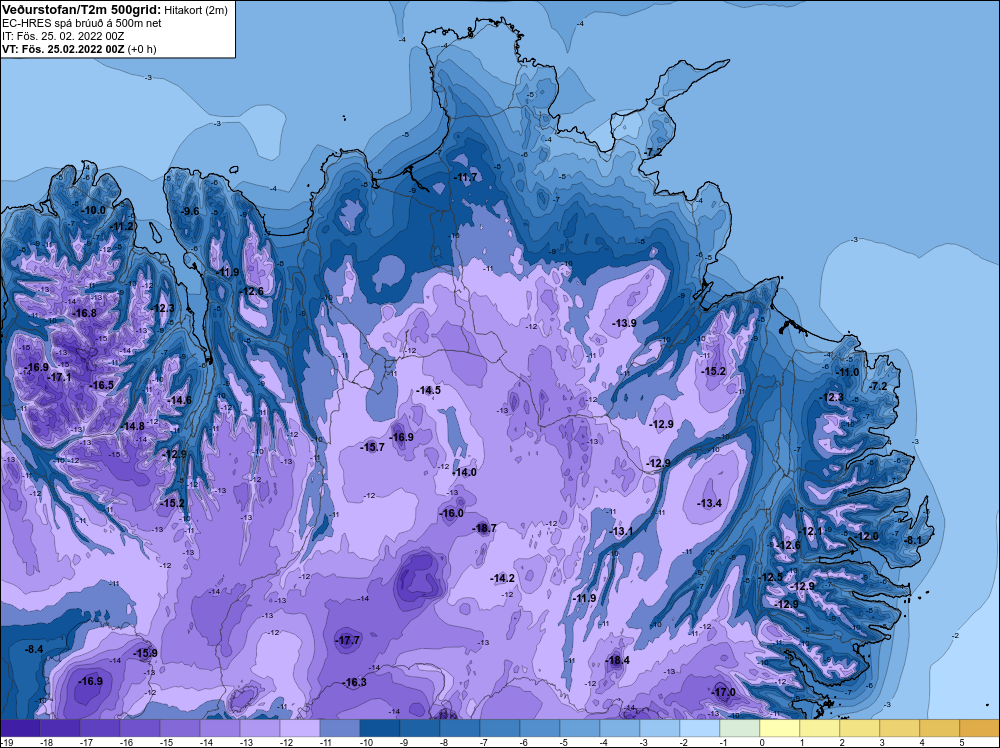Screen dimensions: 1000x748
Task: Select the -12.0 temperature value
Action: [x=867, y=536]
